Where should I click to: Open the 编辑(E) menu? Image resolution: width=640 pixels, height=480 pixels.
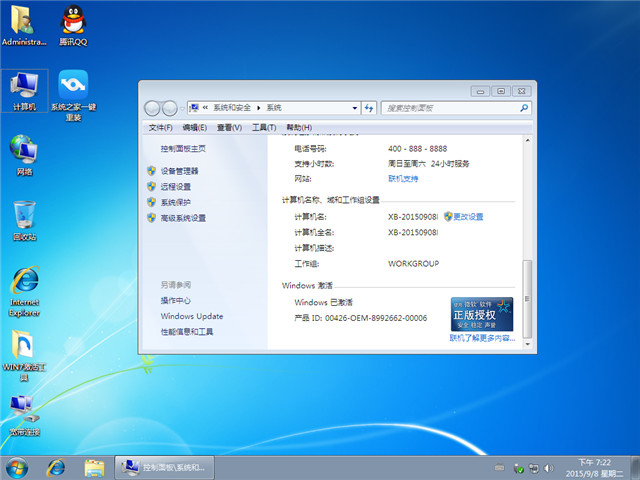[194, 128]
